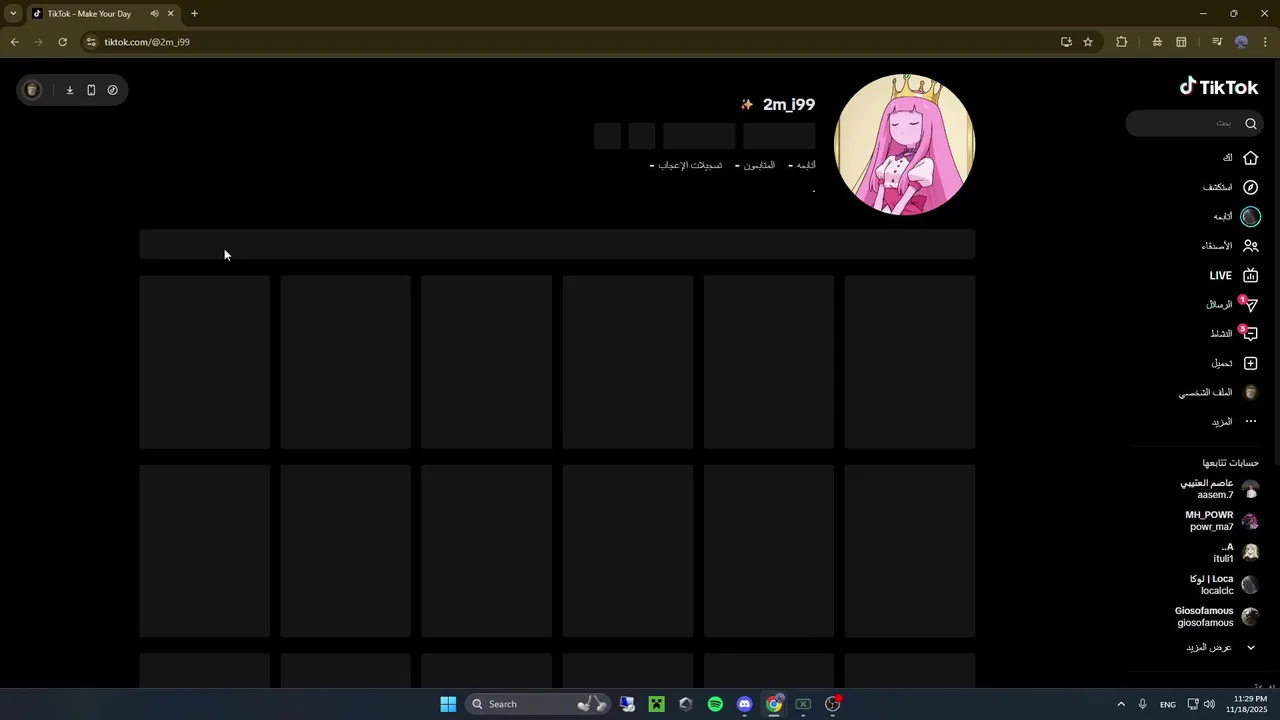This screenshot has height=720, width=1280.
Task: Open followed account ituli1
Action: [x=1235, y=553]
